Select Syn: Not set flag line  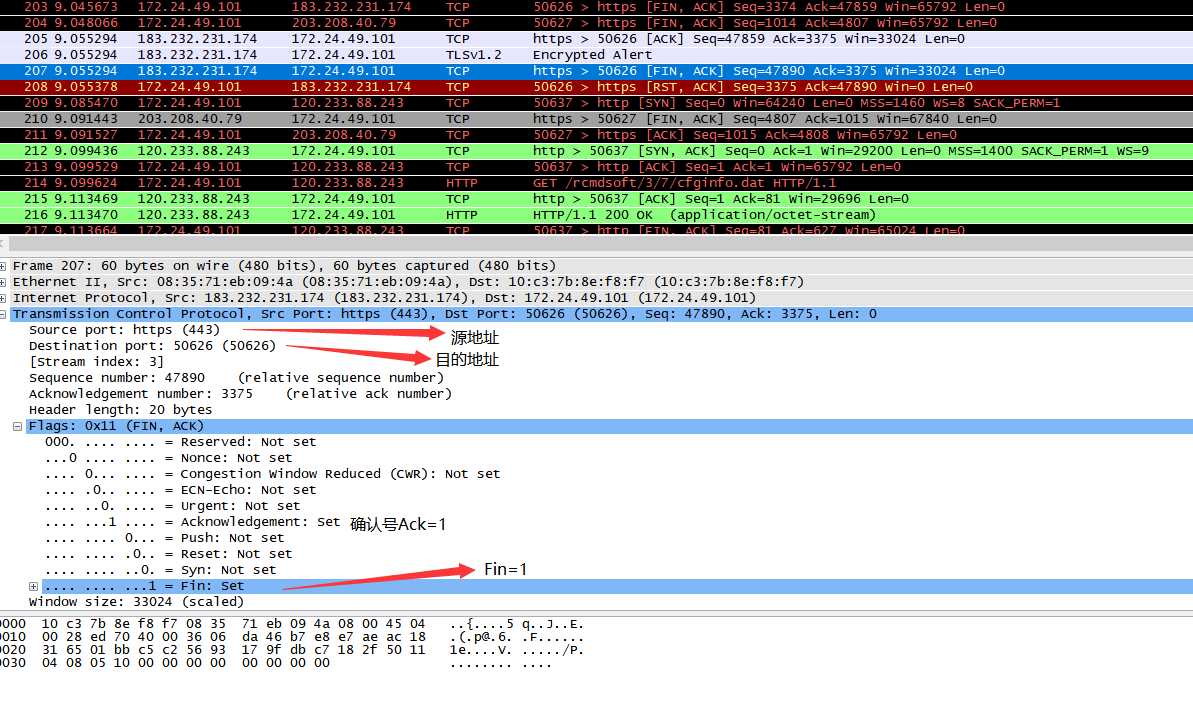pos(160,570)
